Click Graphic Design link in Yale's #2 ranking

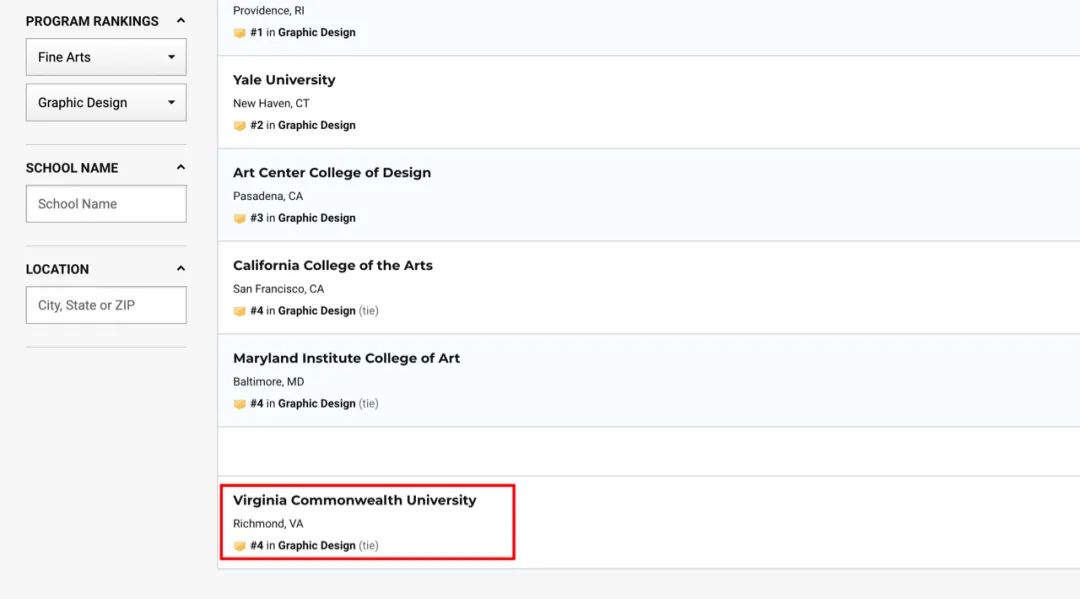tap(316, 126)
